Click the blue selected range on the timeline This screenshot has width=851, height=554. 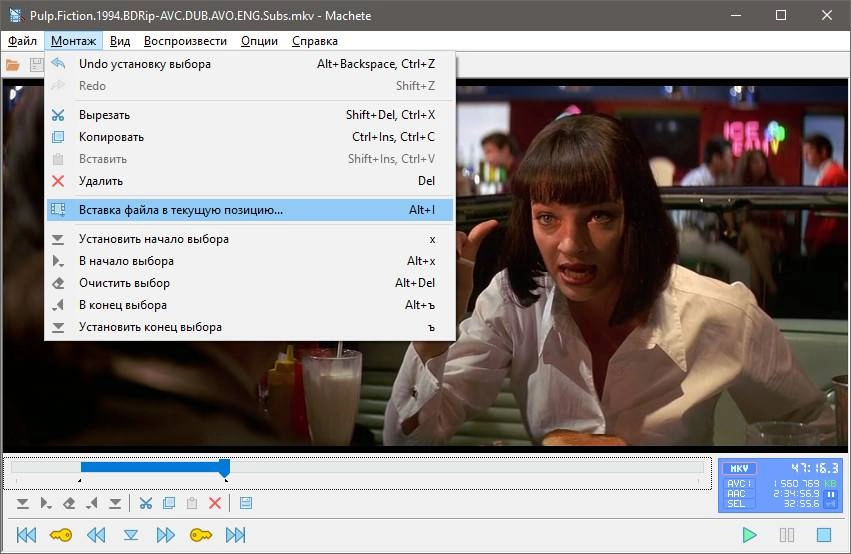coord(150,467)
